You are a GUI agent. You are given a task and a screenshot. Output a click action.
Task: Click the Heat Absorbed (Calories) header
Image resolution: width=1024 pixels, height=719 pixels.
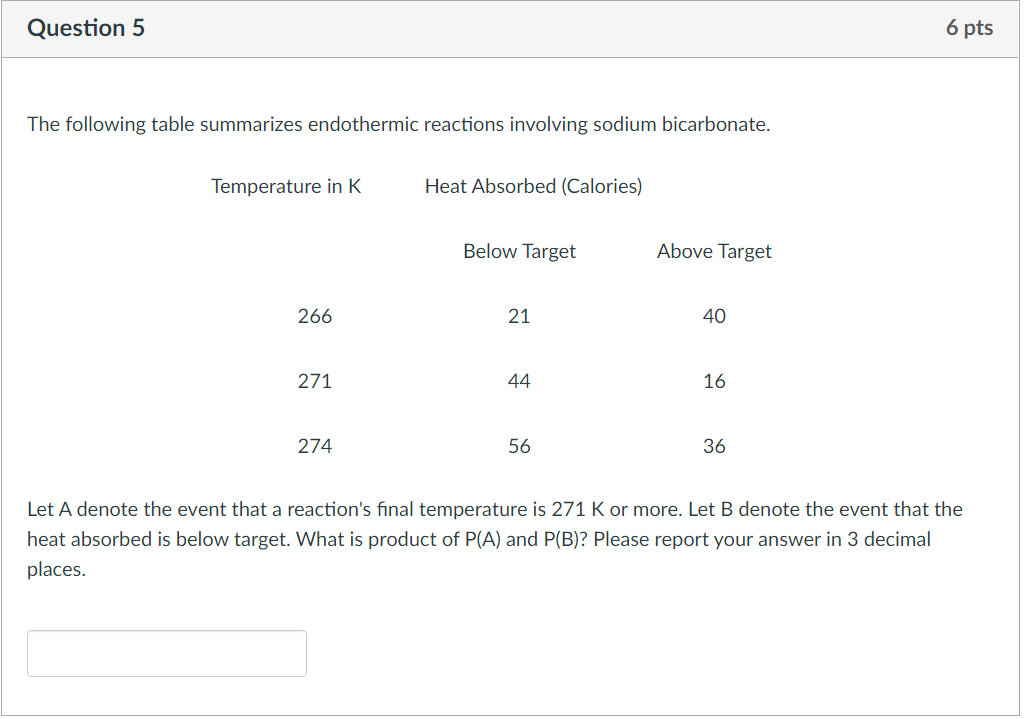(533, 186)
